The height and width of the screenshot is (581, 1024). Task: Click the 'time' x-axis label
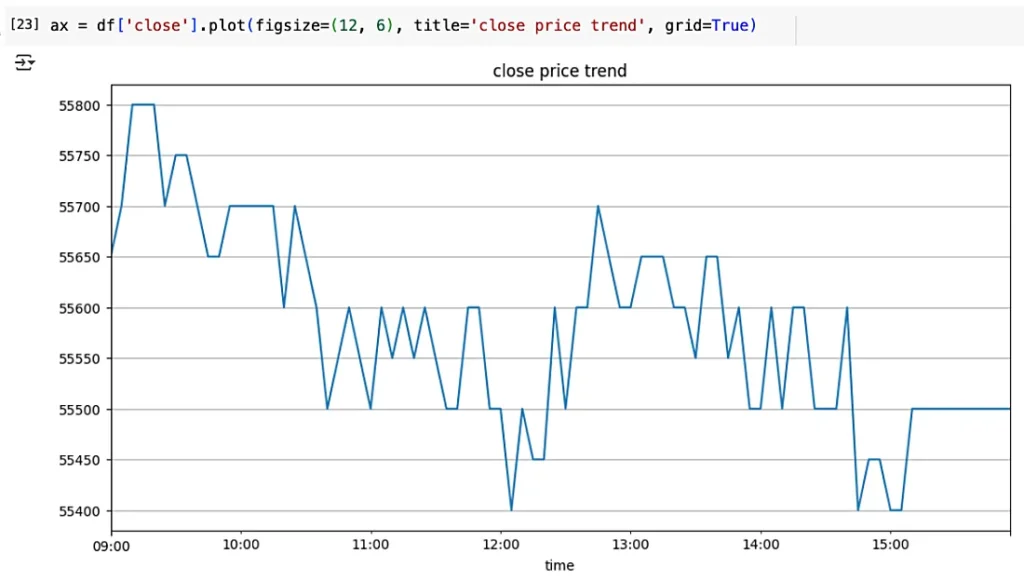tap(560, 565)
